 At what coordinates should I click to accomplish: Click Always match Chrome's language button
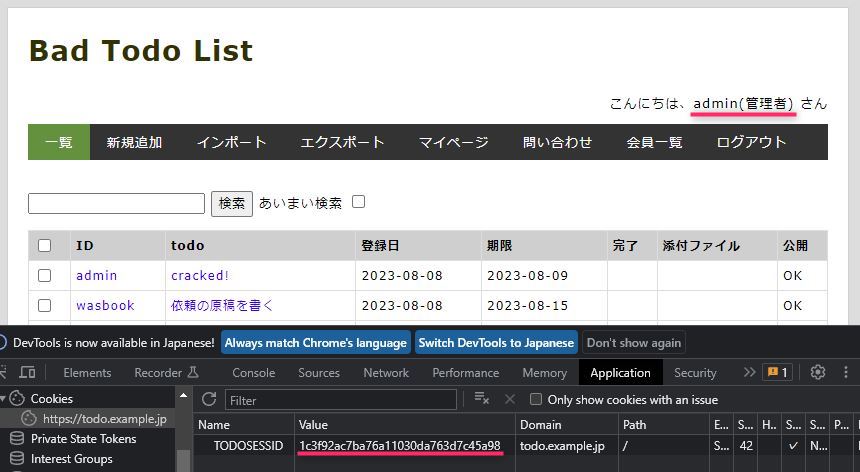click(316, 343)
